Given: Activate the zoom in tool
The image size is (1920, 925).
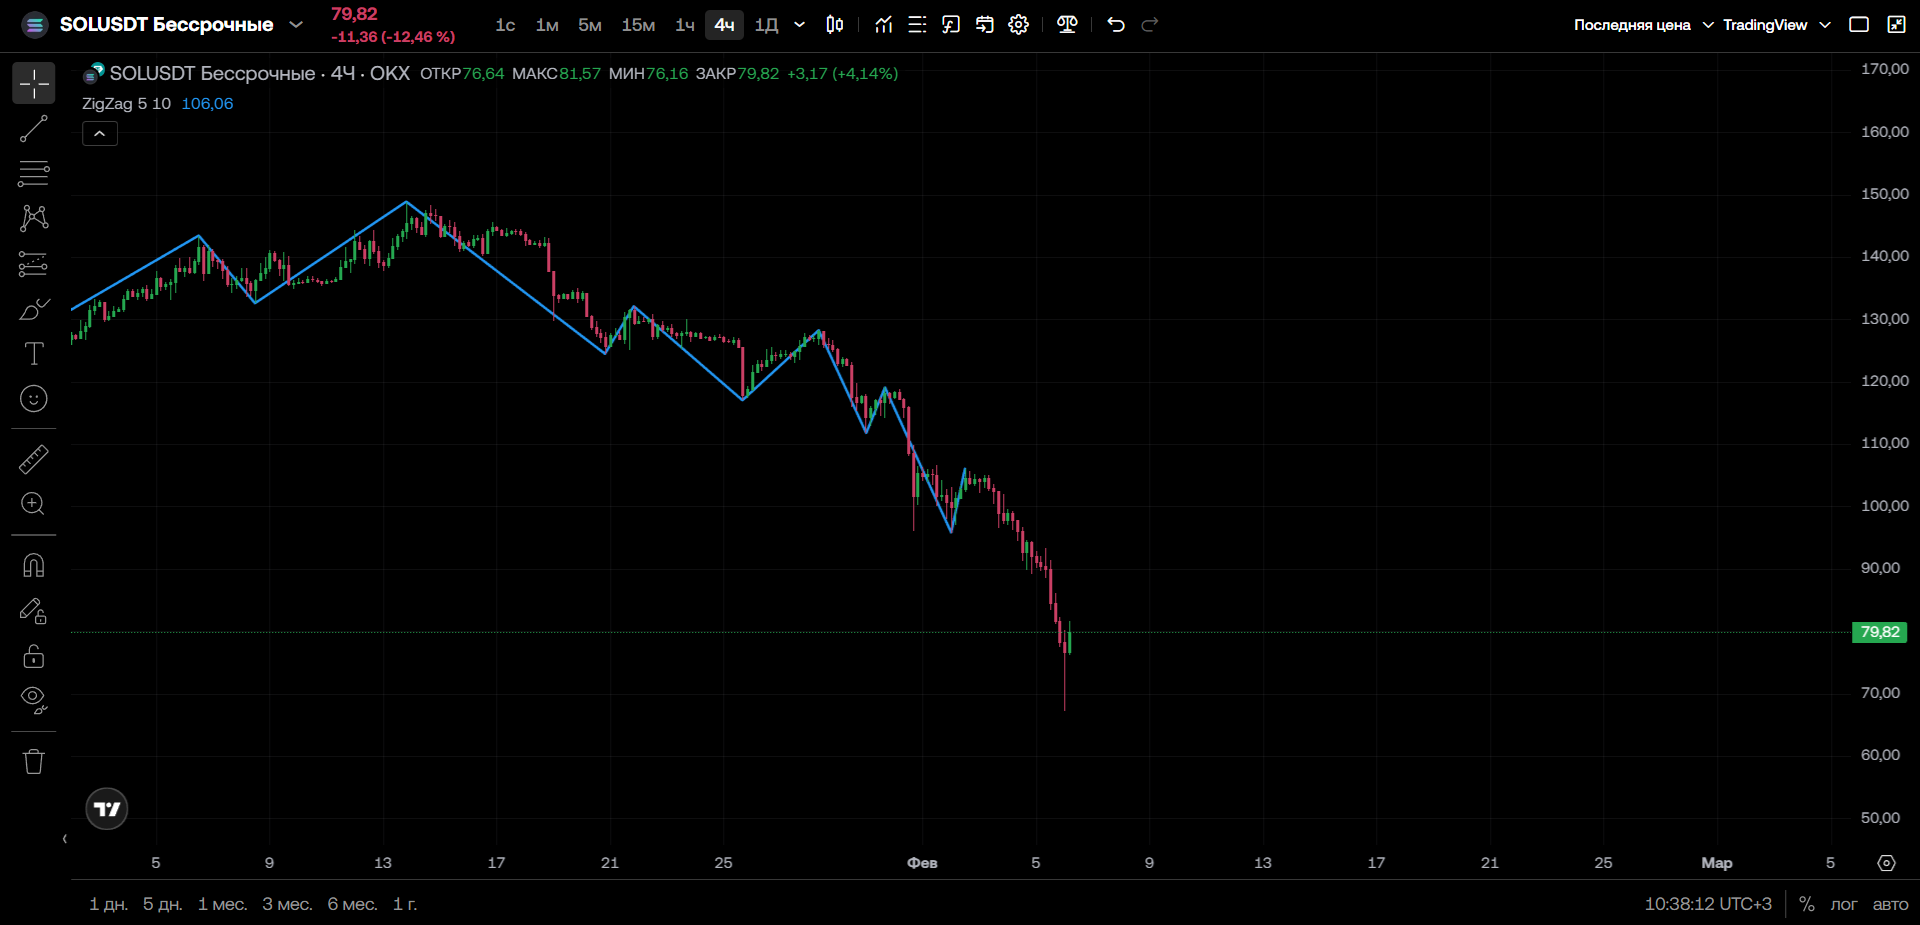Looking at the screenshot, I should coord(34,504).
